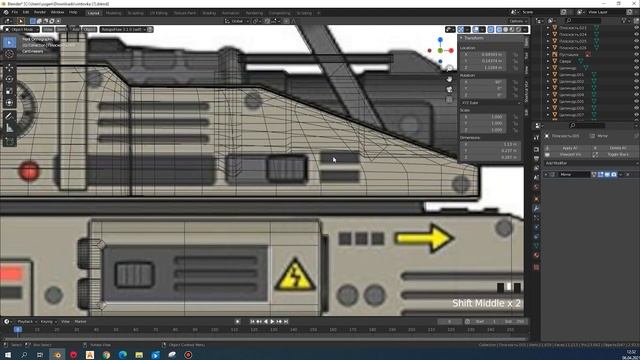
Task: Expand the Цилиндр.001 outliner row
Action: click(548, 75)
